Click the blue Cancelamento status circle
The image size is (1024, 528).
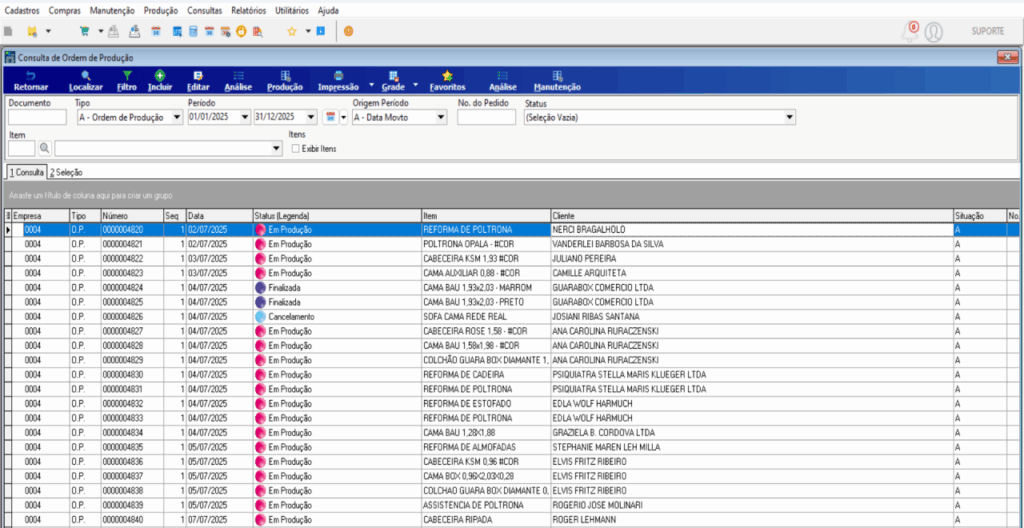pos(260,316)
